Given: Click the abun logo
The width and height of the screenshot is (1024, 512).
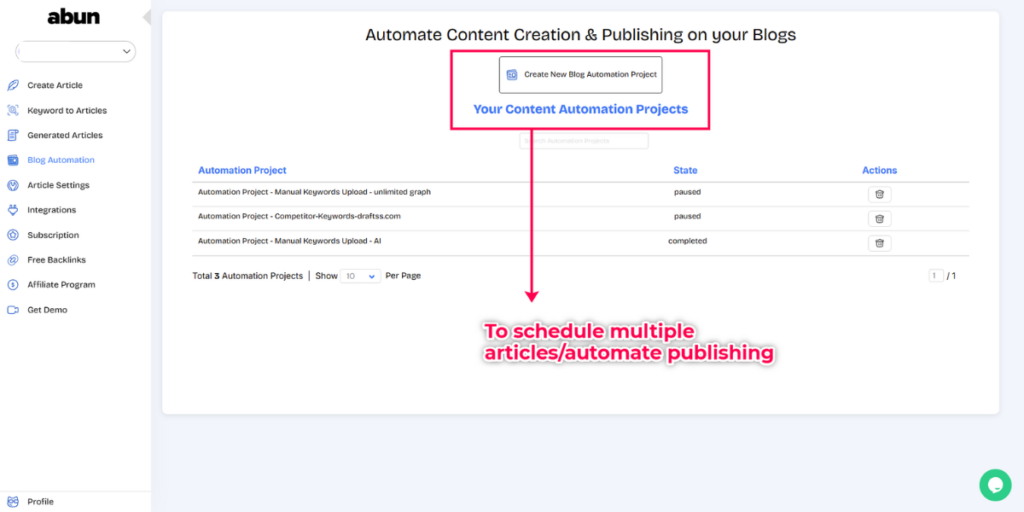Looking at the screenshot, I should tap(74, 18).
